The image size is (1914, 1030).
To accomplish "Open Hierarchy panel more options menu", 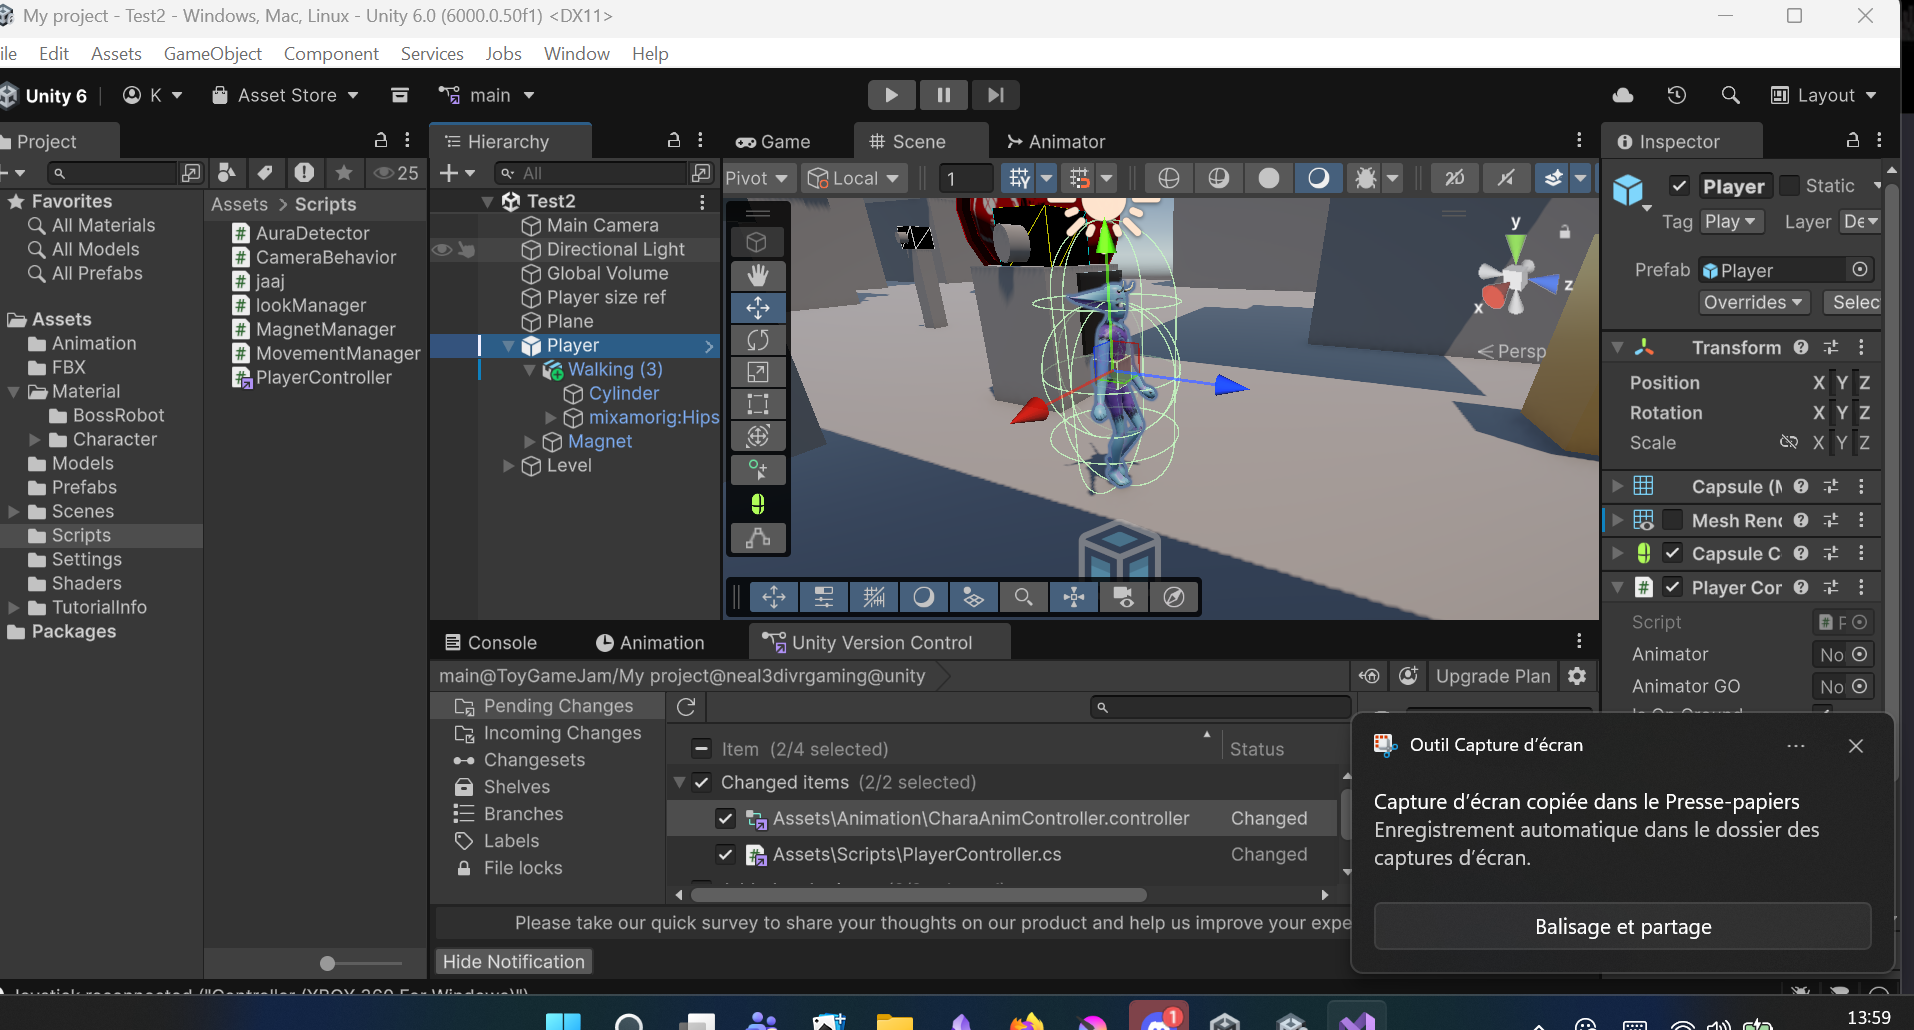I will pos(700,140).
